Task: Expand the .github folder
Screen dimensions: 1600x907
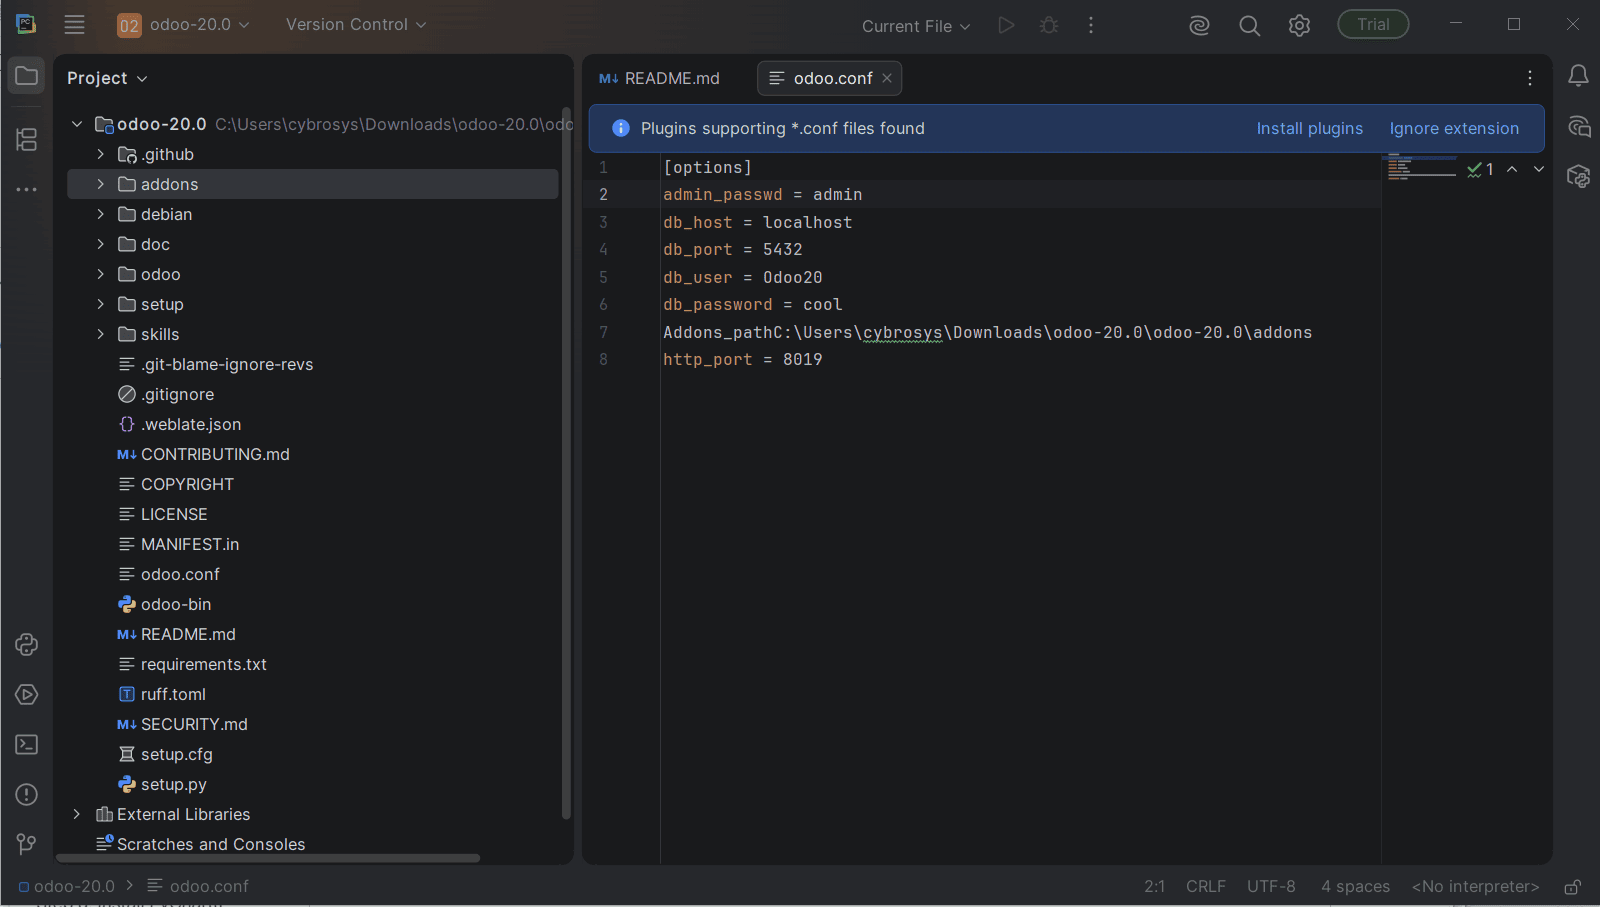Action: [100, 154]
